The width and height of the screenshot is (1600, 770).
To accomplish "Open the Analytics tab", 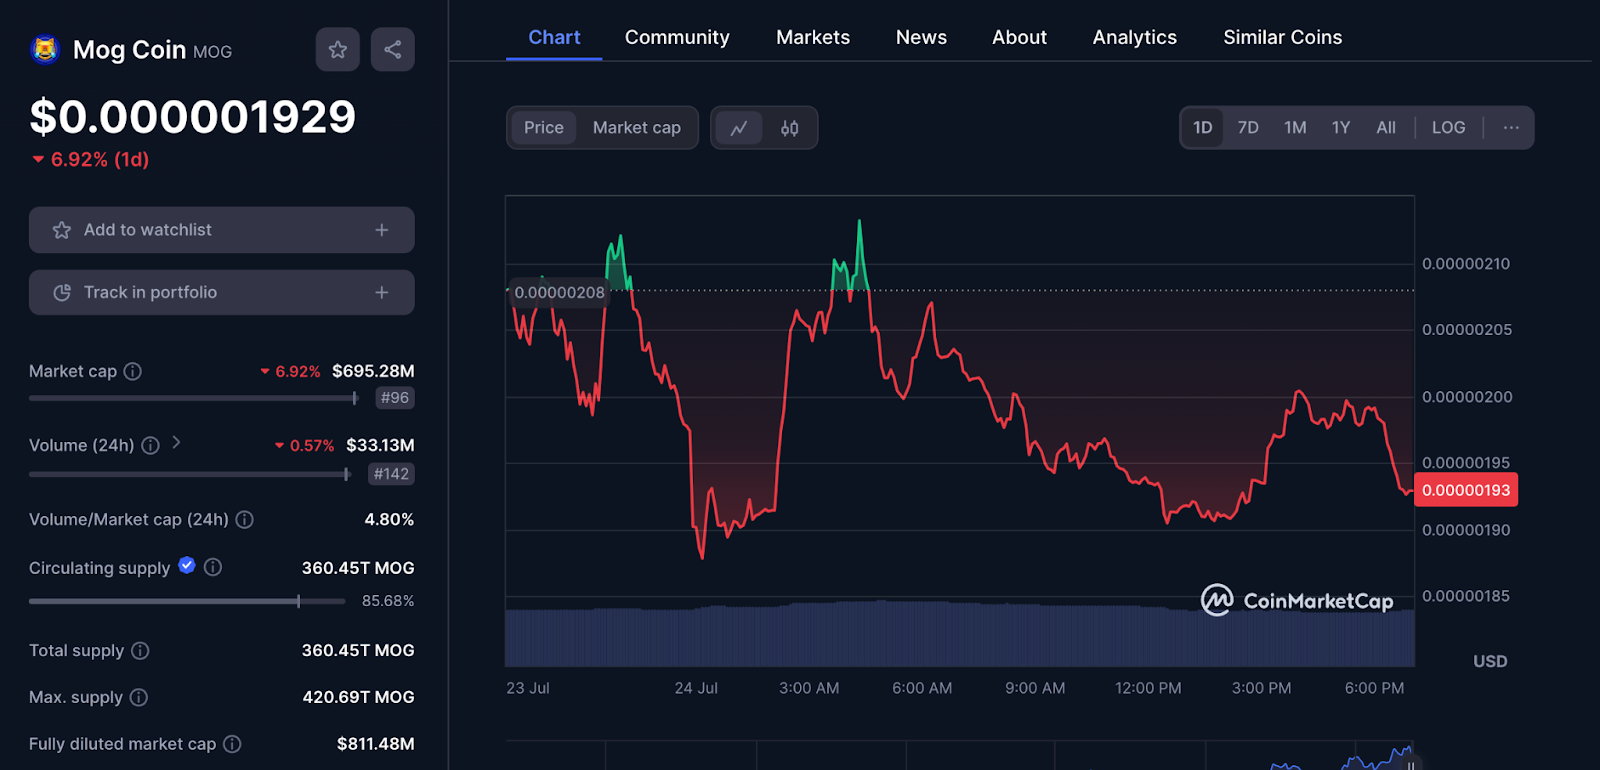I will tap(1135, 38).
